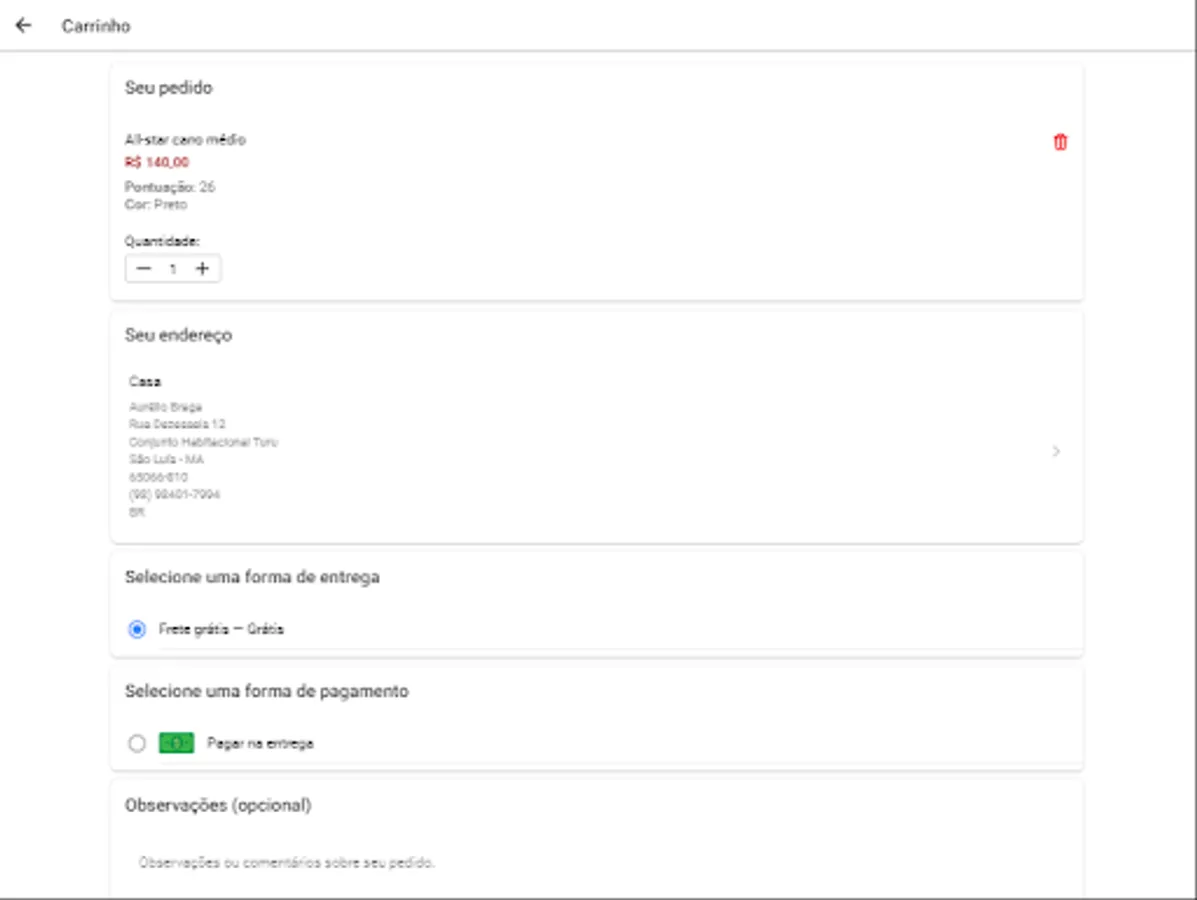Go back using the arrow icon

23,26
